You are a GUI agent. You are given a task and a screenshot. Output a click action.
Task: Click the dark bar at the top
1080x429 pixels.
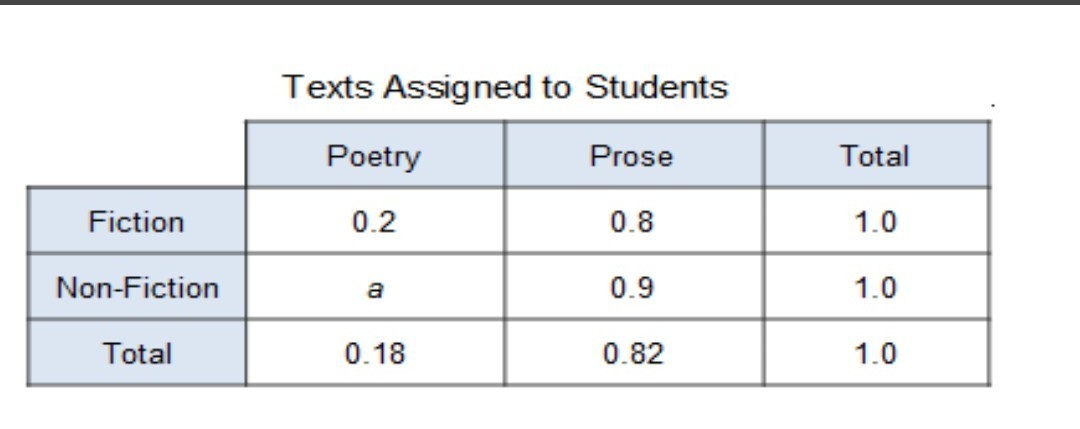(540, 2)
